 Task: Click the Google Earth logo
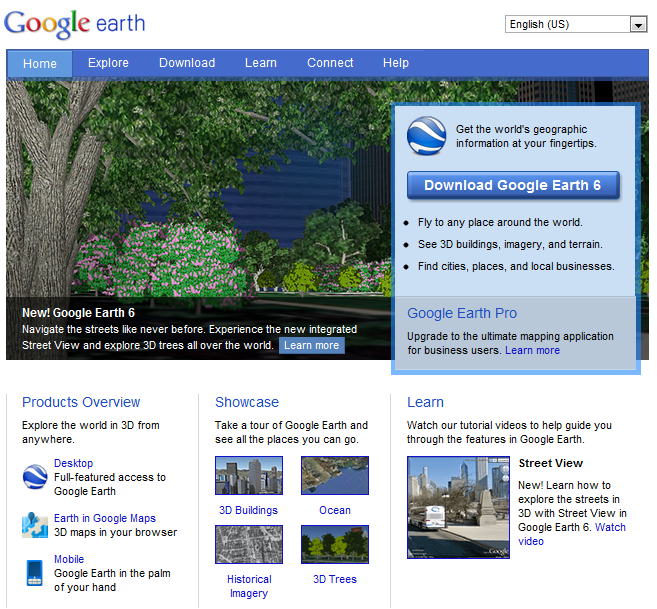75,24
